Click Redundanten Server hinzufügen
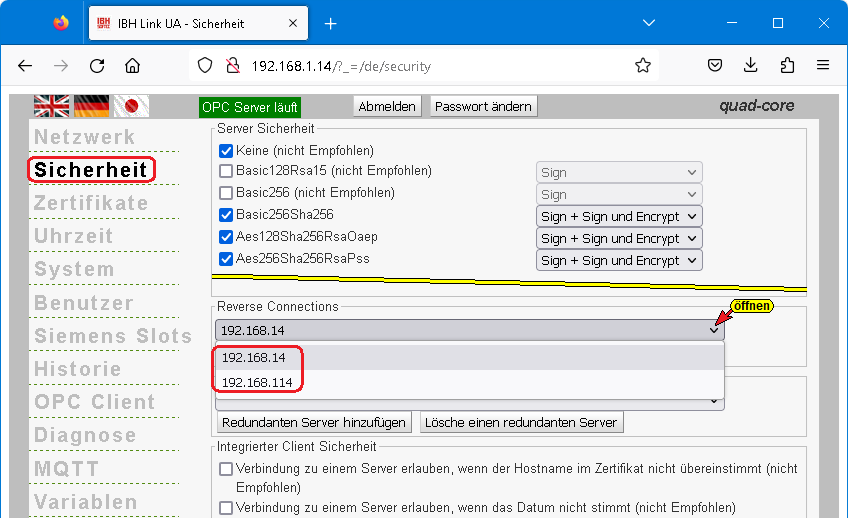This screenshot has width=848, height=518. 314,422
